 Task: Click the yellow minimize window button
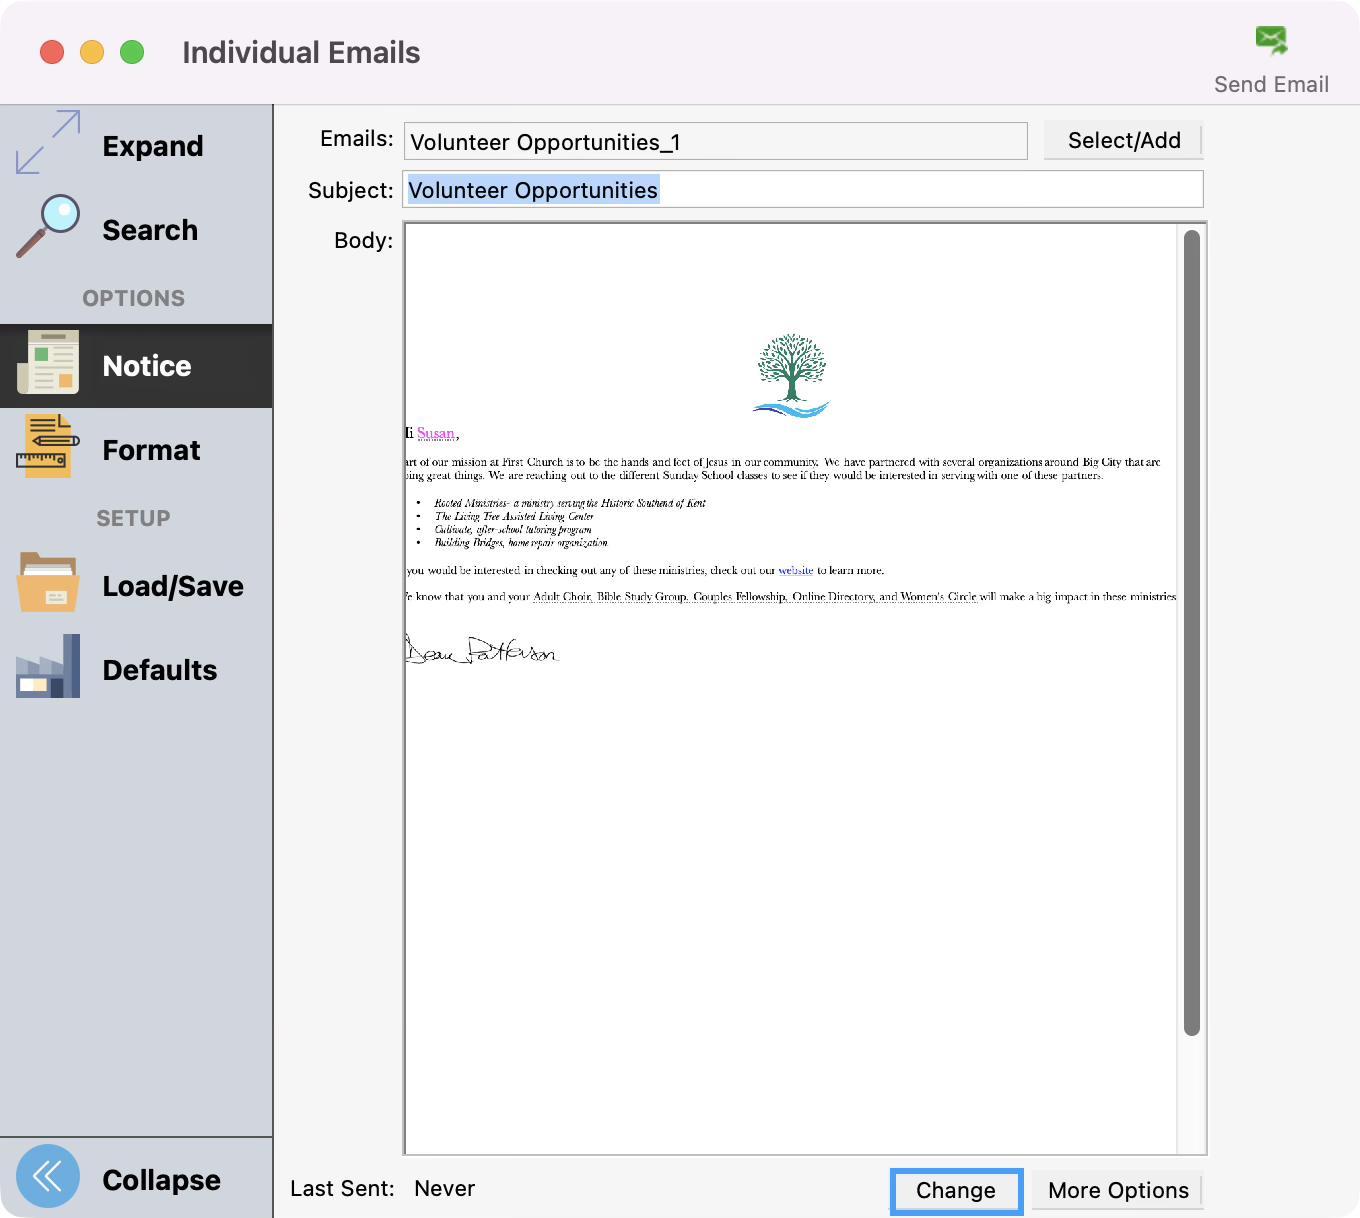pos(92,52)
